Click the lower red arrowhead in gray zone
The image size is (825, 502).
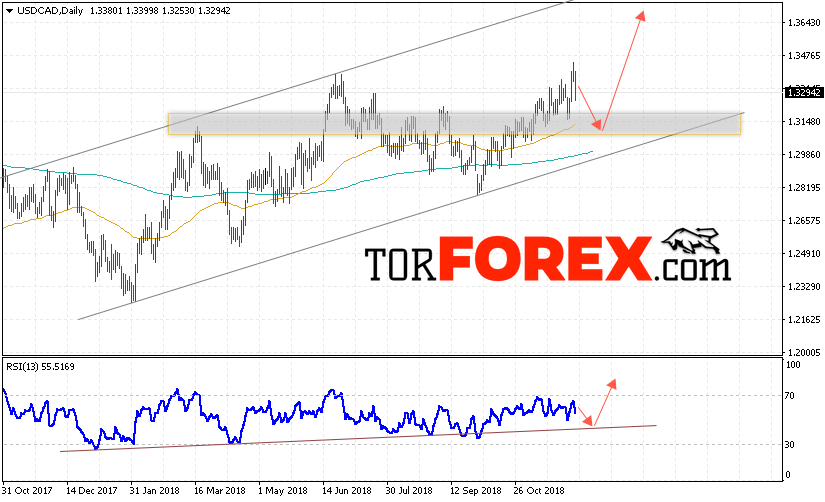click(597, 125)
